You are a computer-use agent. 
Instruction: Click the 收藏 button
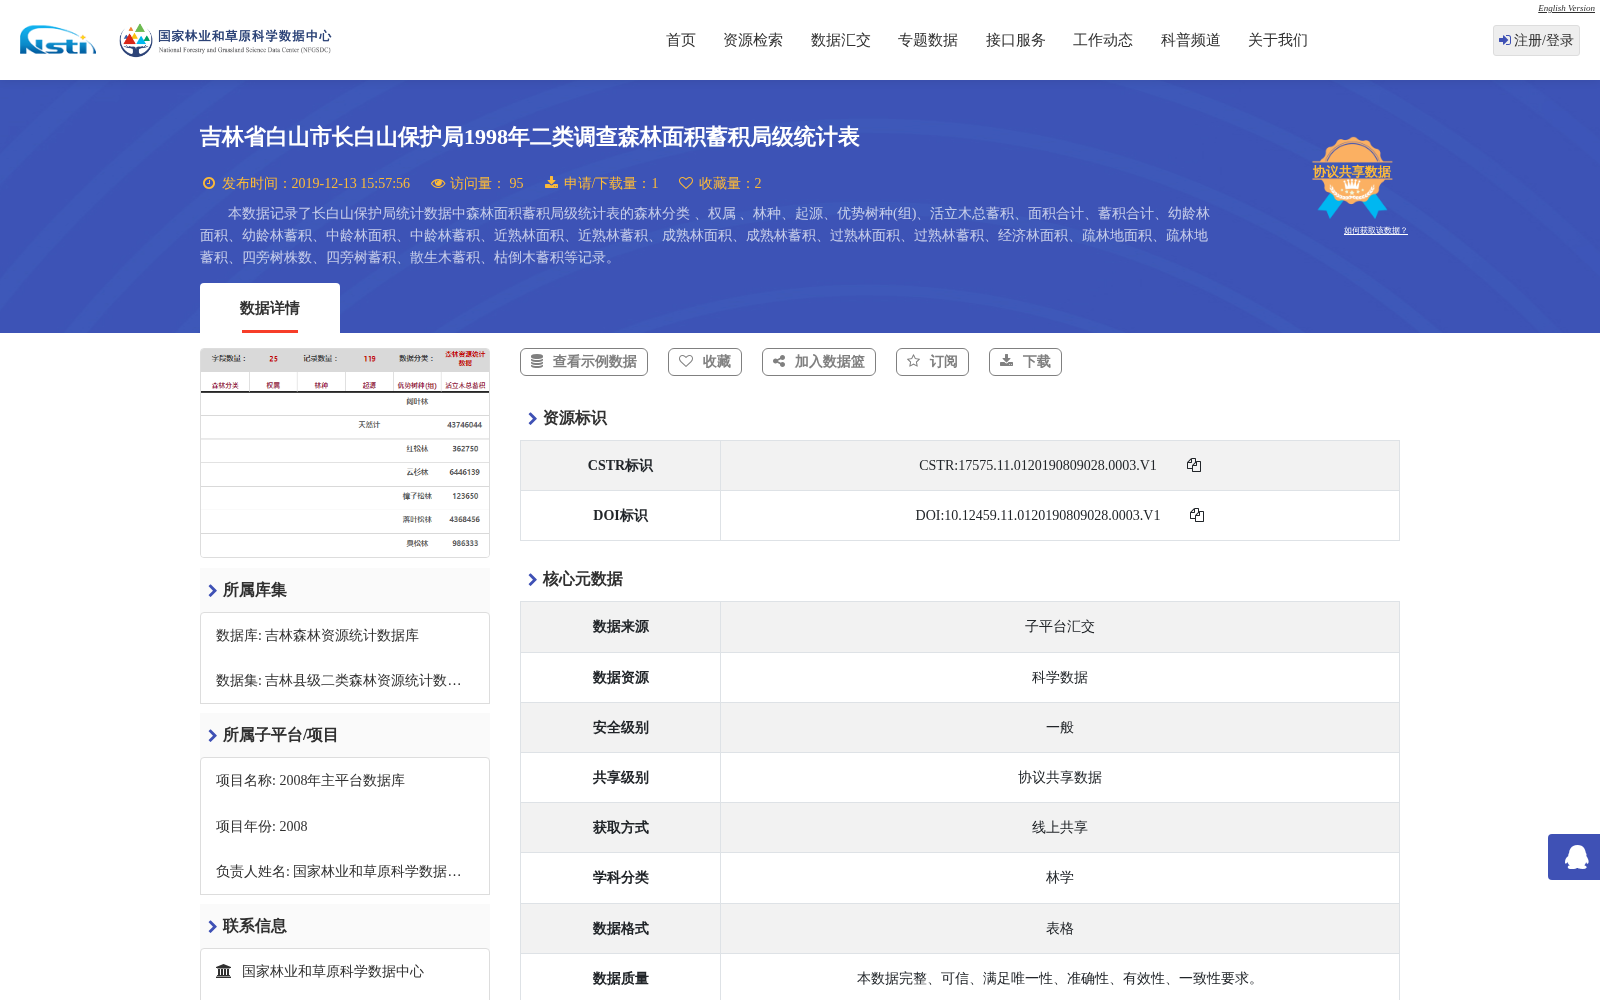coord(705,362)
